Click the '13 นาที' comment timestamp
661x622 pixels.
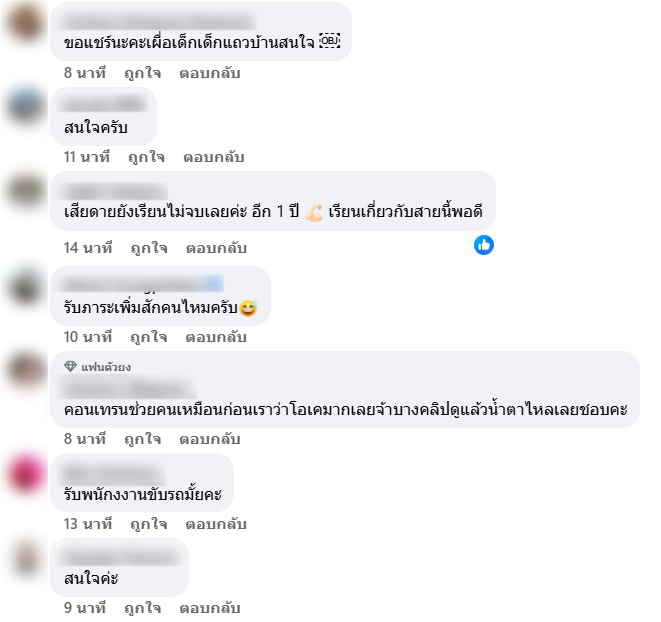(88, 524)
